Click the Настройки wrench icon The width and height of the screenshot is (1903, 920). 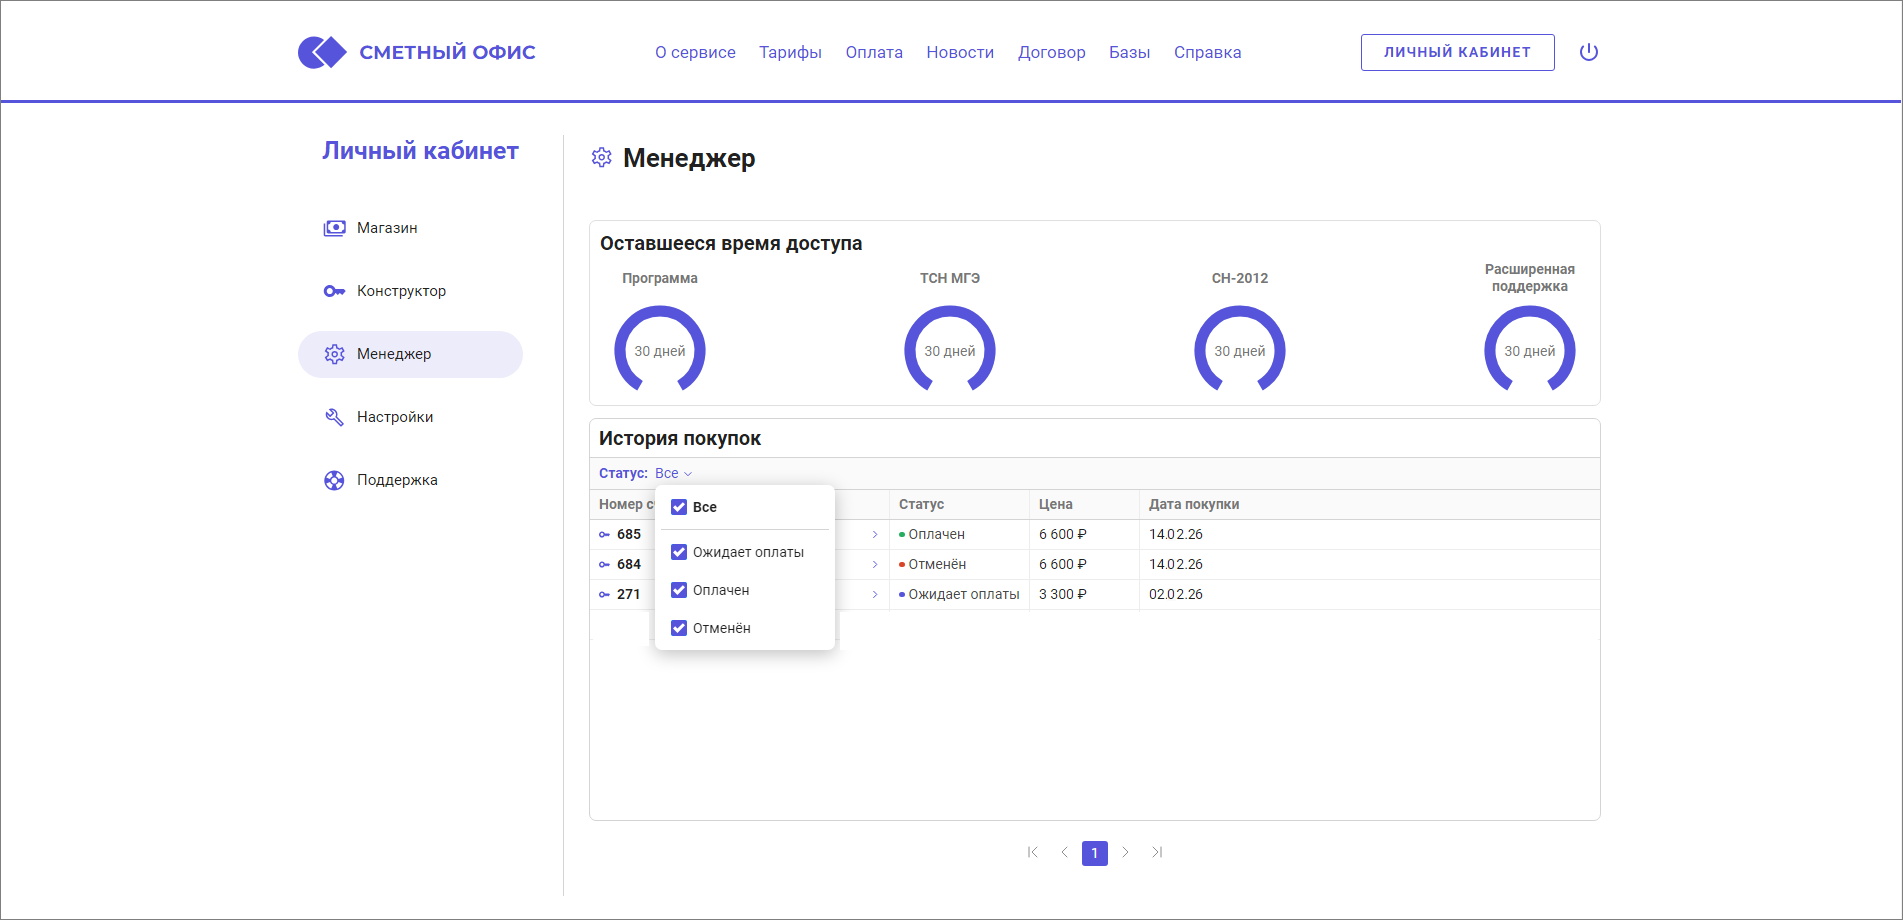point(334,417)
